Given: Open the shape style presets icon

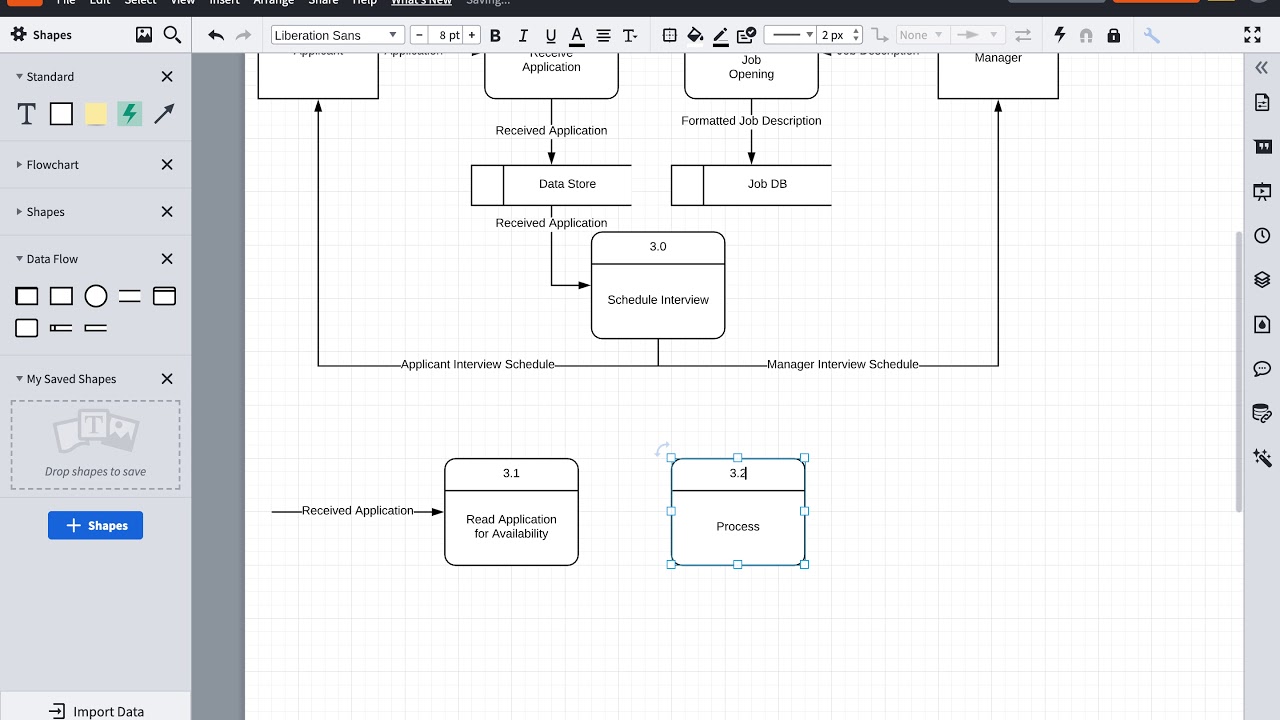Looking at the screenshot, I should click(747, 35).
